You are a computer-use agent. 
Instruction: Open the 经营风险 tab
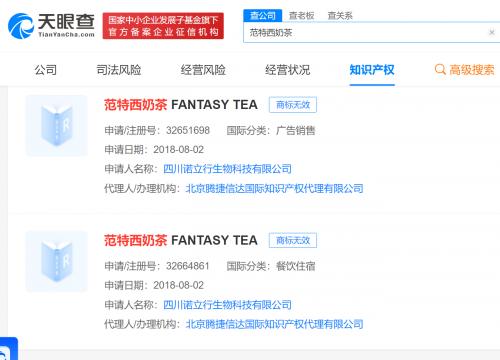[203, 70]
